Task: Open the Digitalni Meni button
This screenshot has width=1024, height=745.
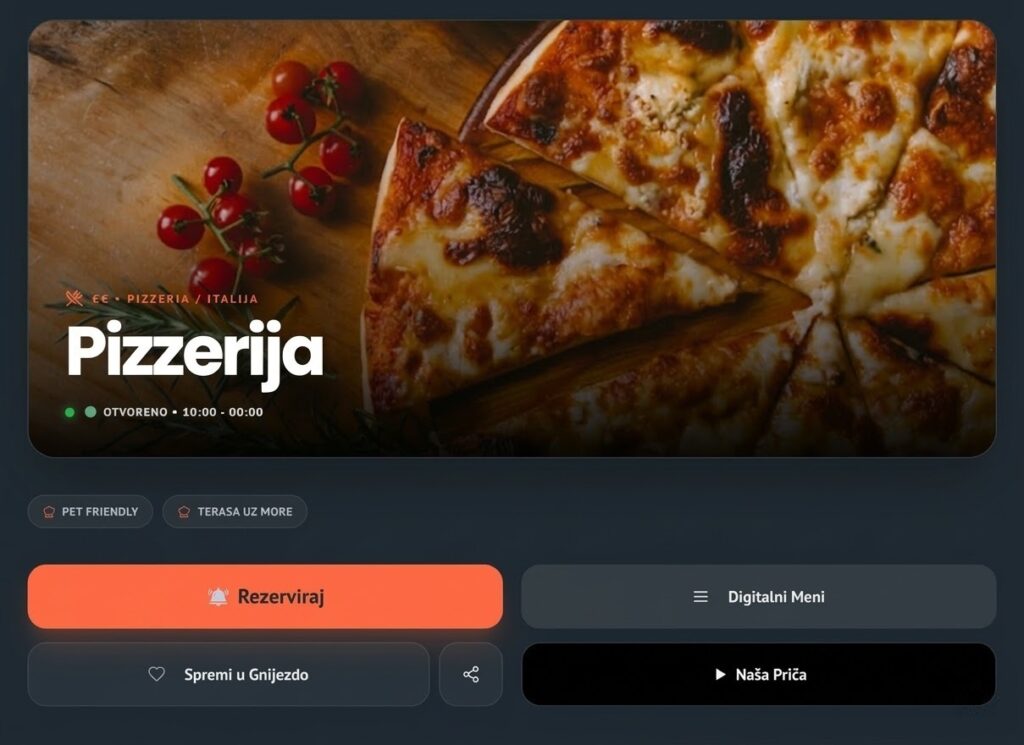Action: [759, 597]
